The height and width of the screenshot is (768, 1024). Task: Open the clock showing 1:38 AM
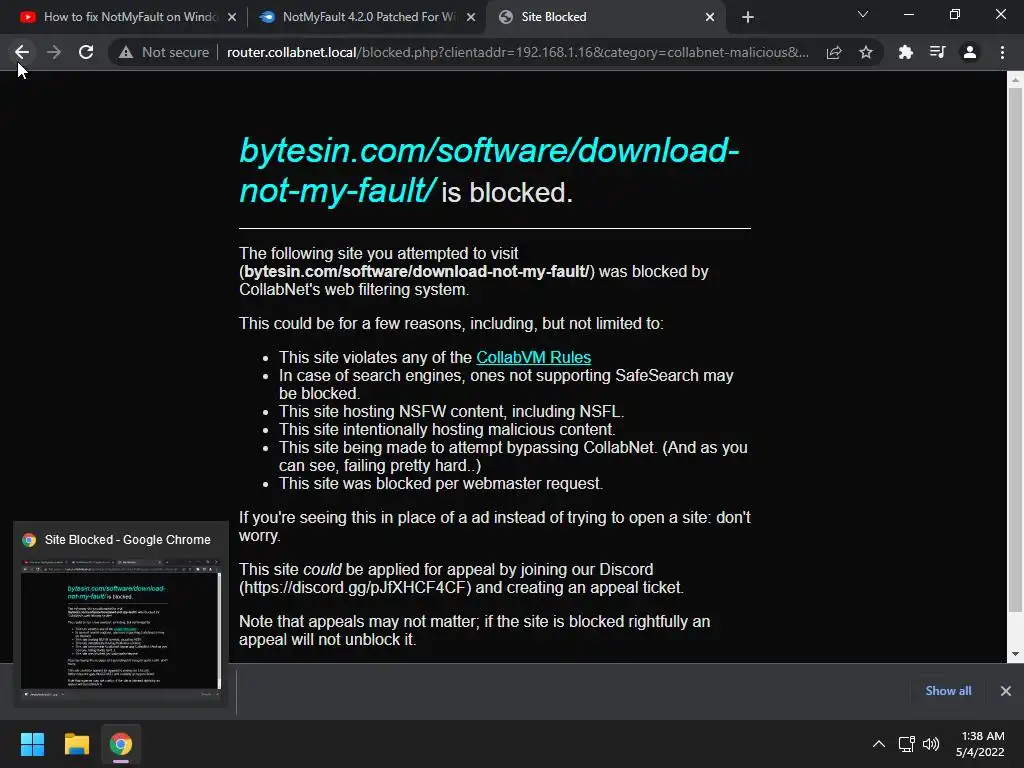980,744
